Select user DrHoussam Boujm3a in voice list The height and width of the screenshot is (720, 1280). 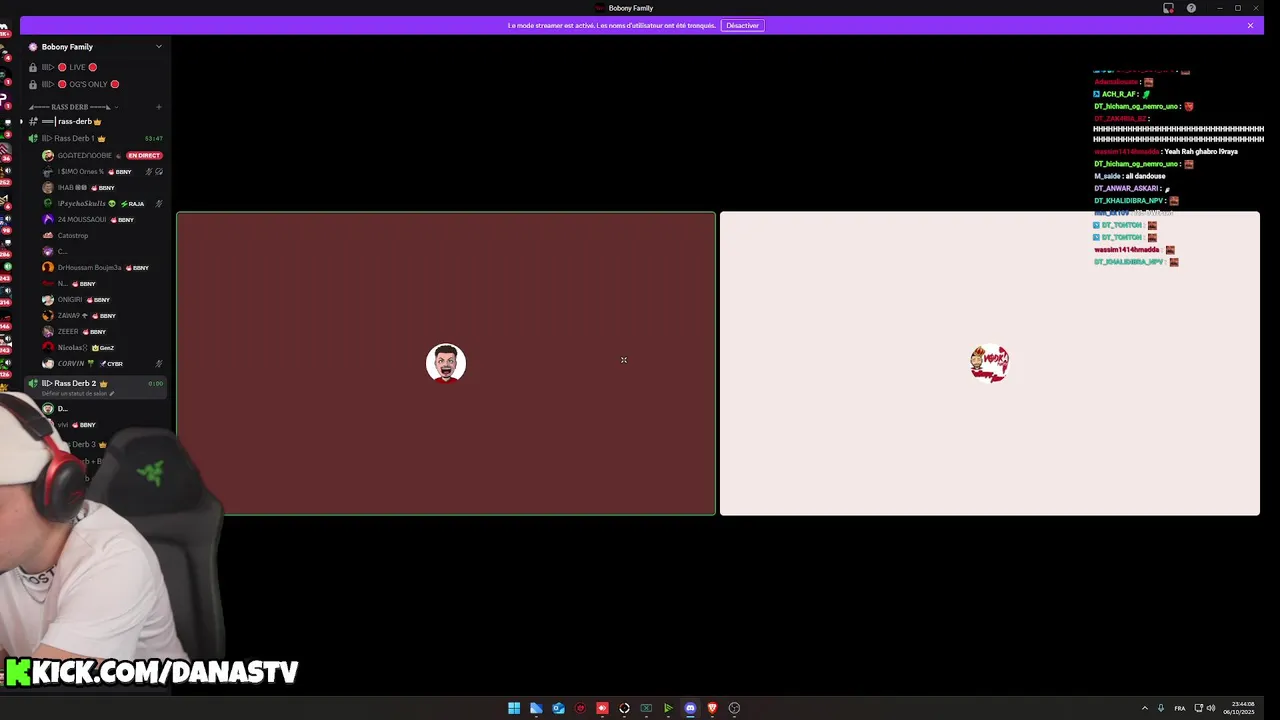click(x=102, y=268)
